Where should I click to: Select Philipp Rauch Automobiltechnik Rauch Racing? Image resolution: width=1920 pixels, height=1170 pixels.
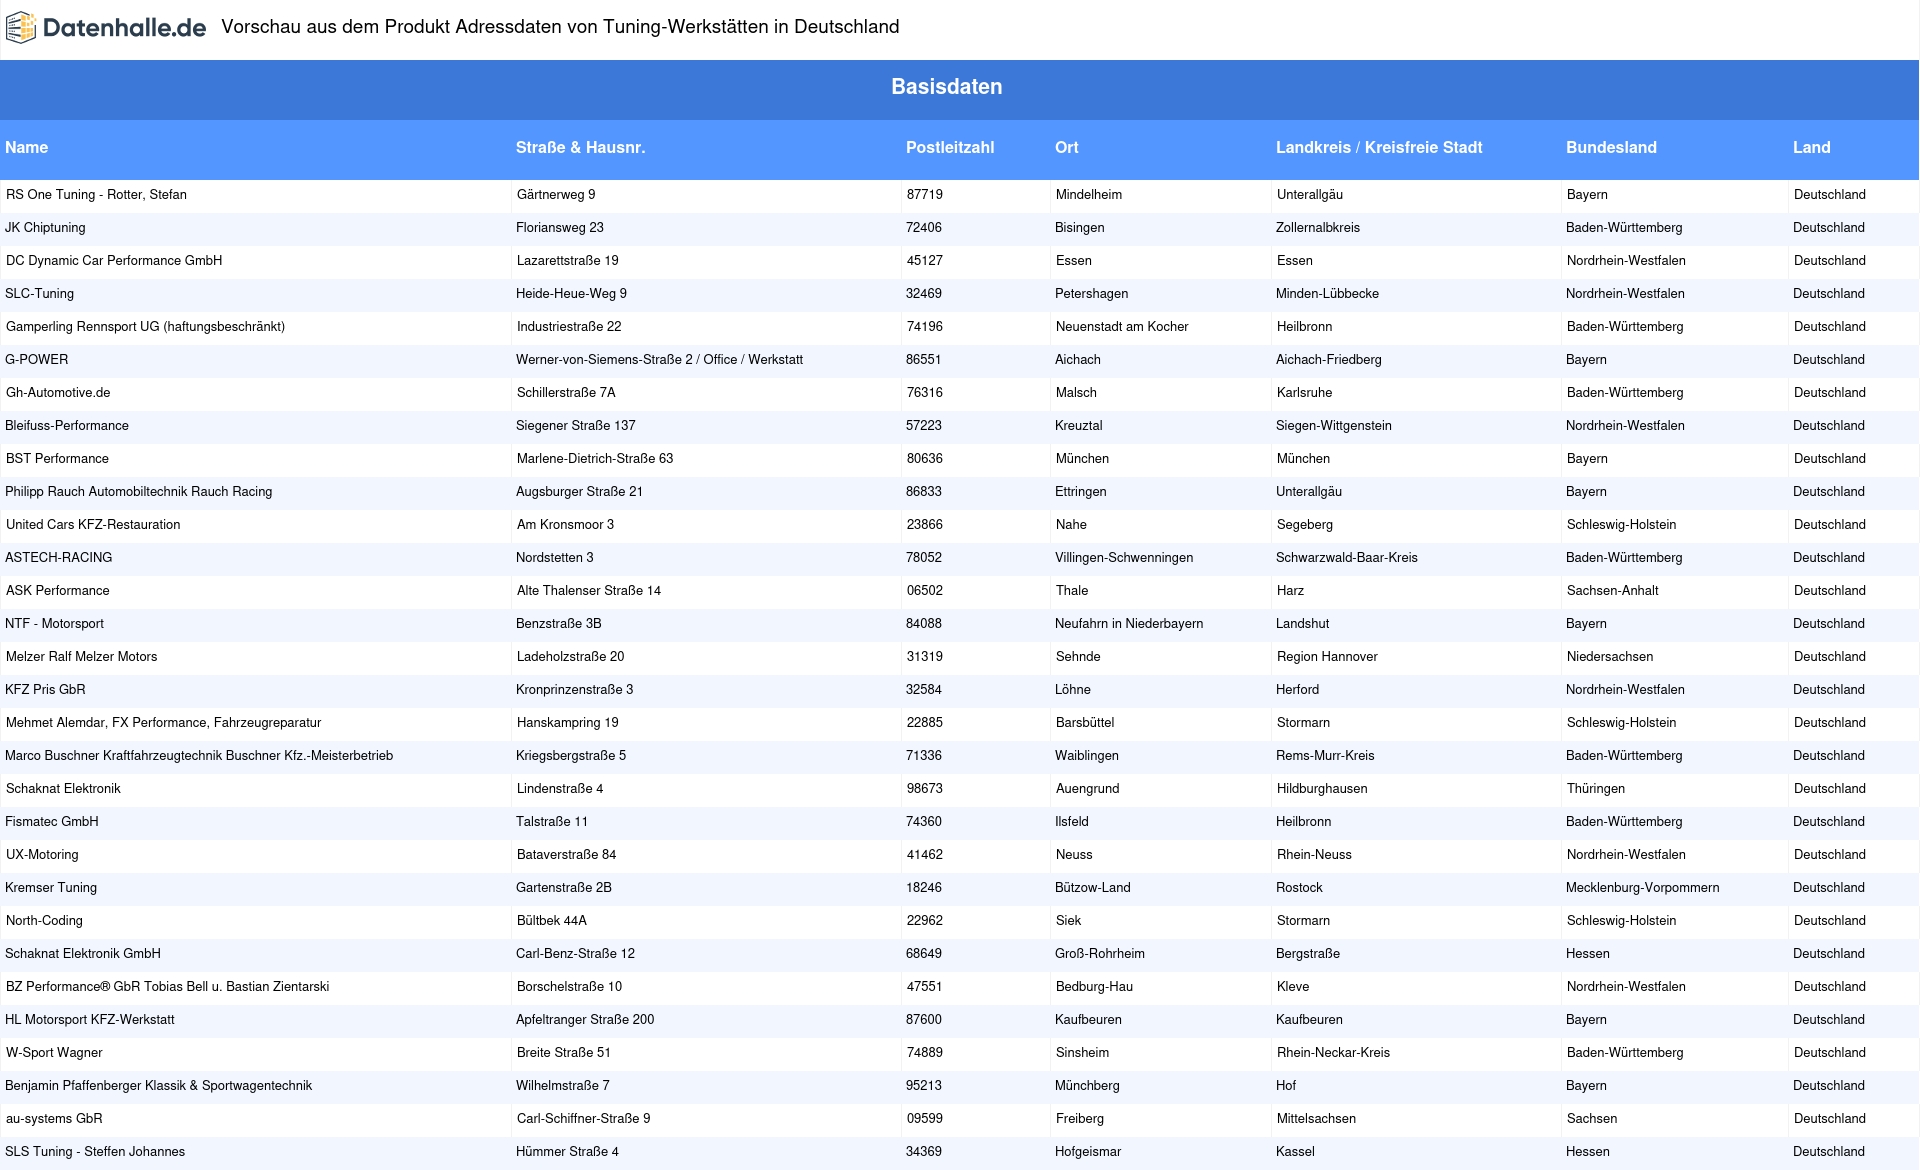pyautogui.click(x=138, y=492)
